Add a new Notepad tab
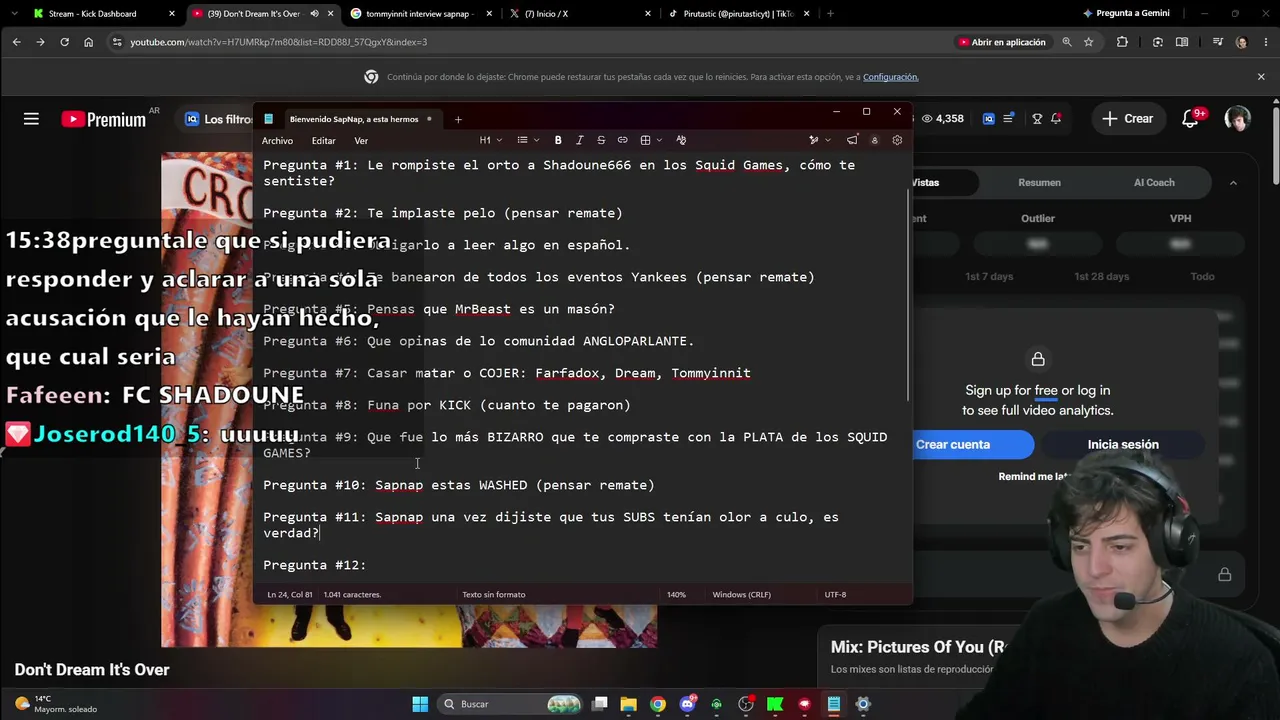This screenshot has width=1280, height=720. coord(458,119)
